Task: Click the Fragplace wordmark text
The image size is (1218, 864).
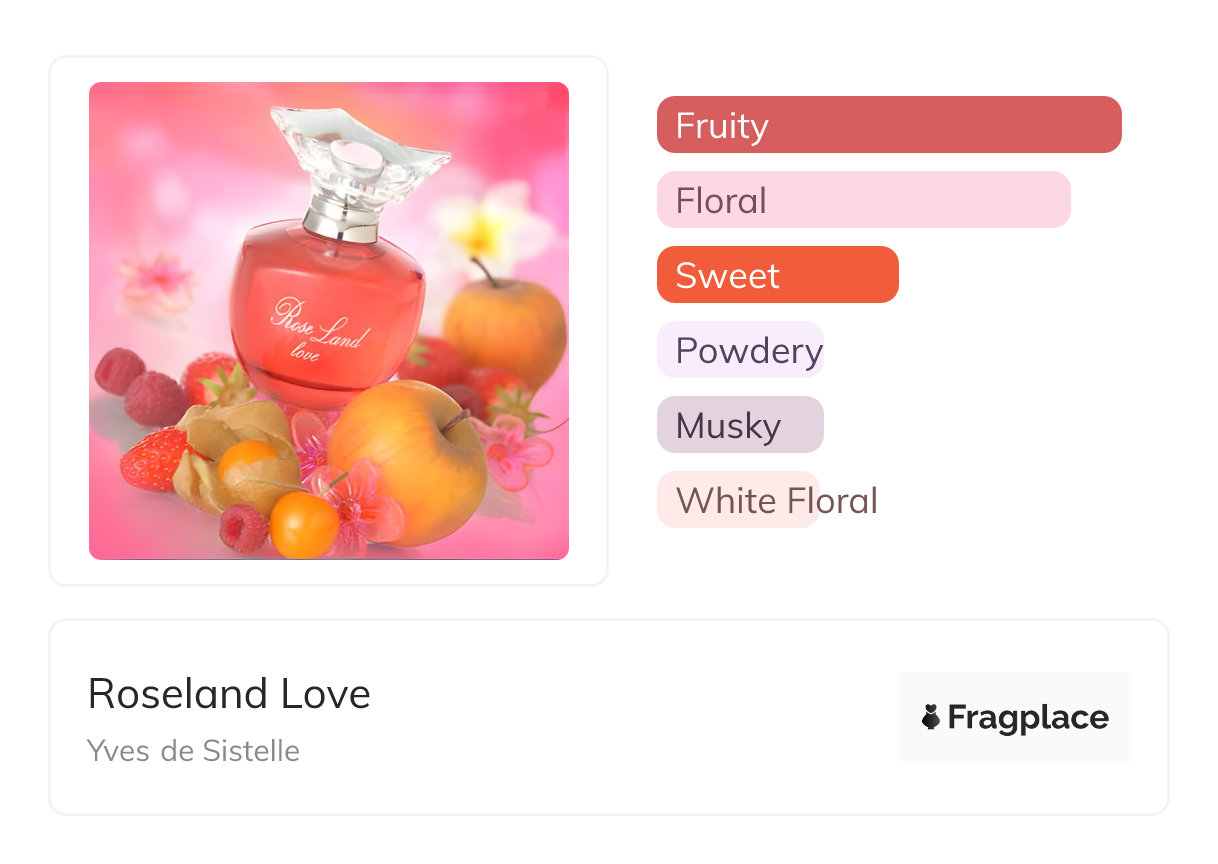Action: 1028,717
